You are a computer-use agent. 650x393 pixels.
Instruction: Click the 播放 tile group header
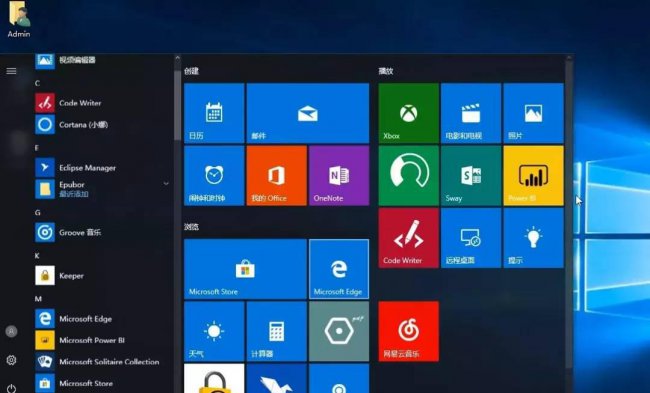tap(386, 71)
